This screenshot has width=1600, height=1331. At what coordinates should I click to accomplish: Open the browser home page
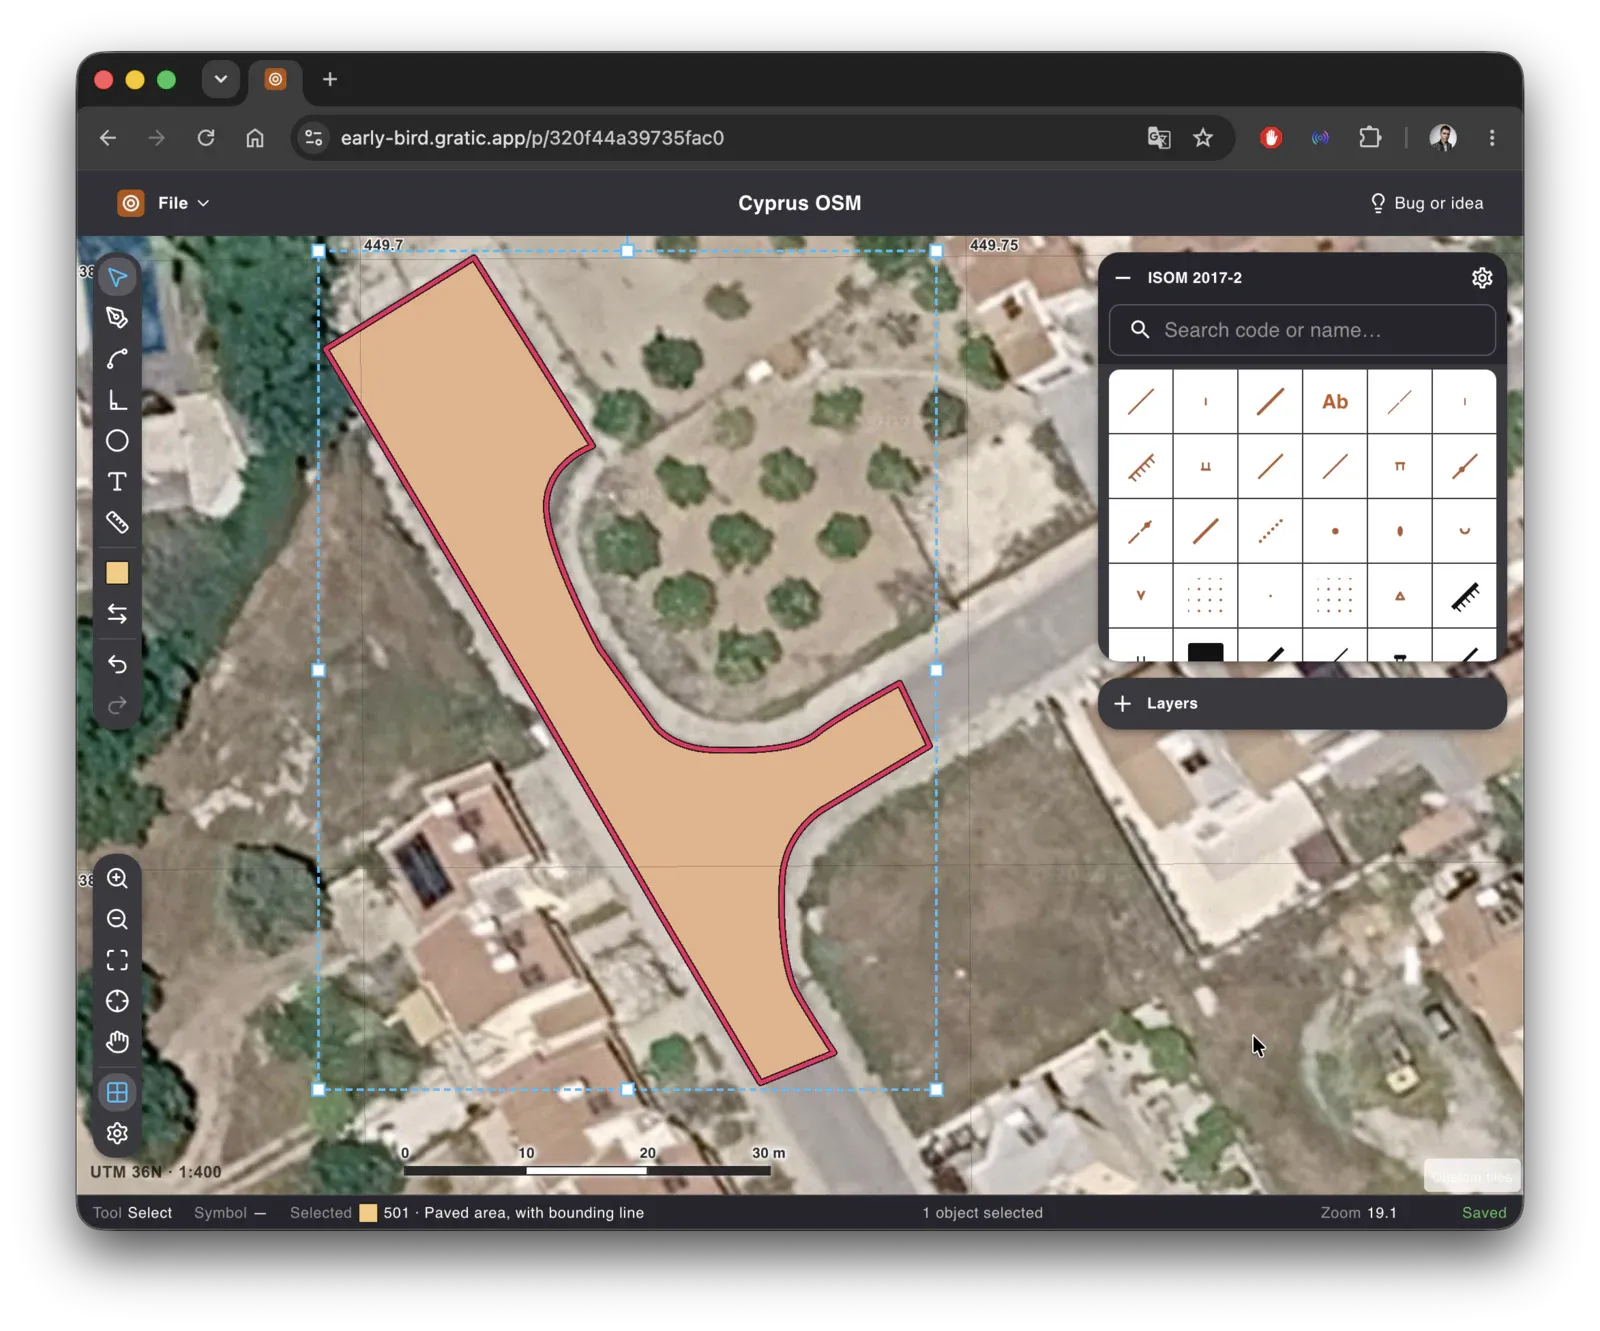pyautogui.click(x=255, y=138)
